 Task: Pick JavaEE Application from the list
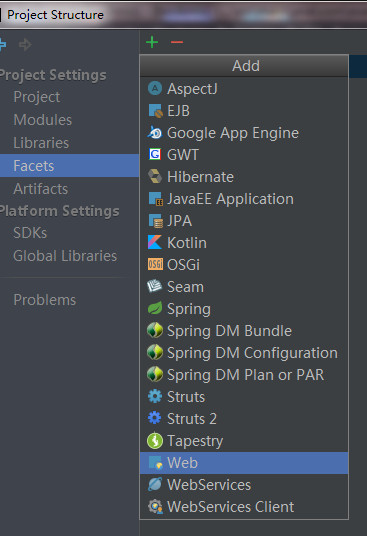point(244,199)
